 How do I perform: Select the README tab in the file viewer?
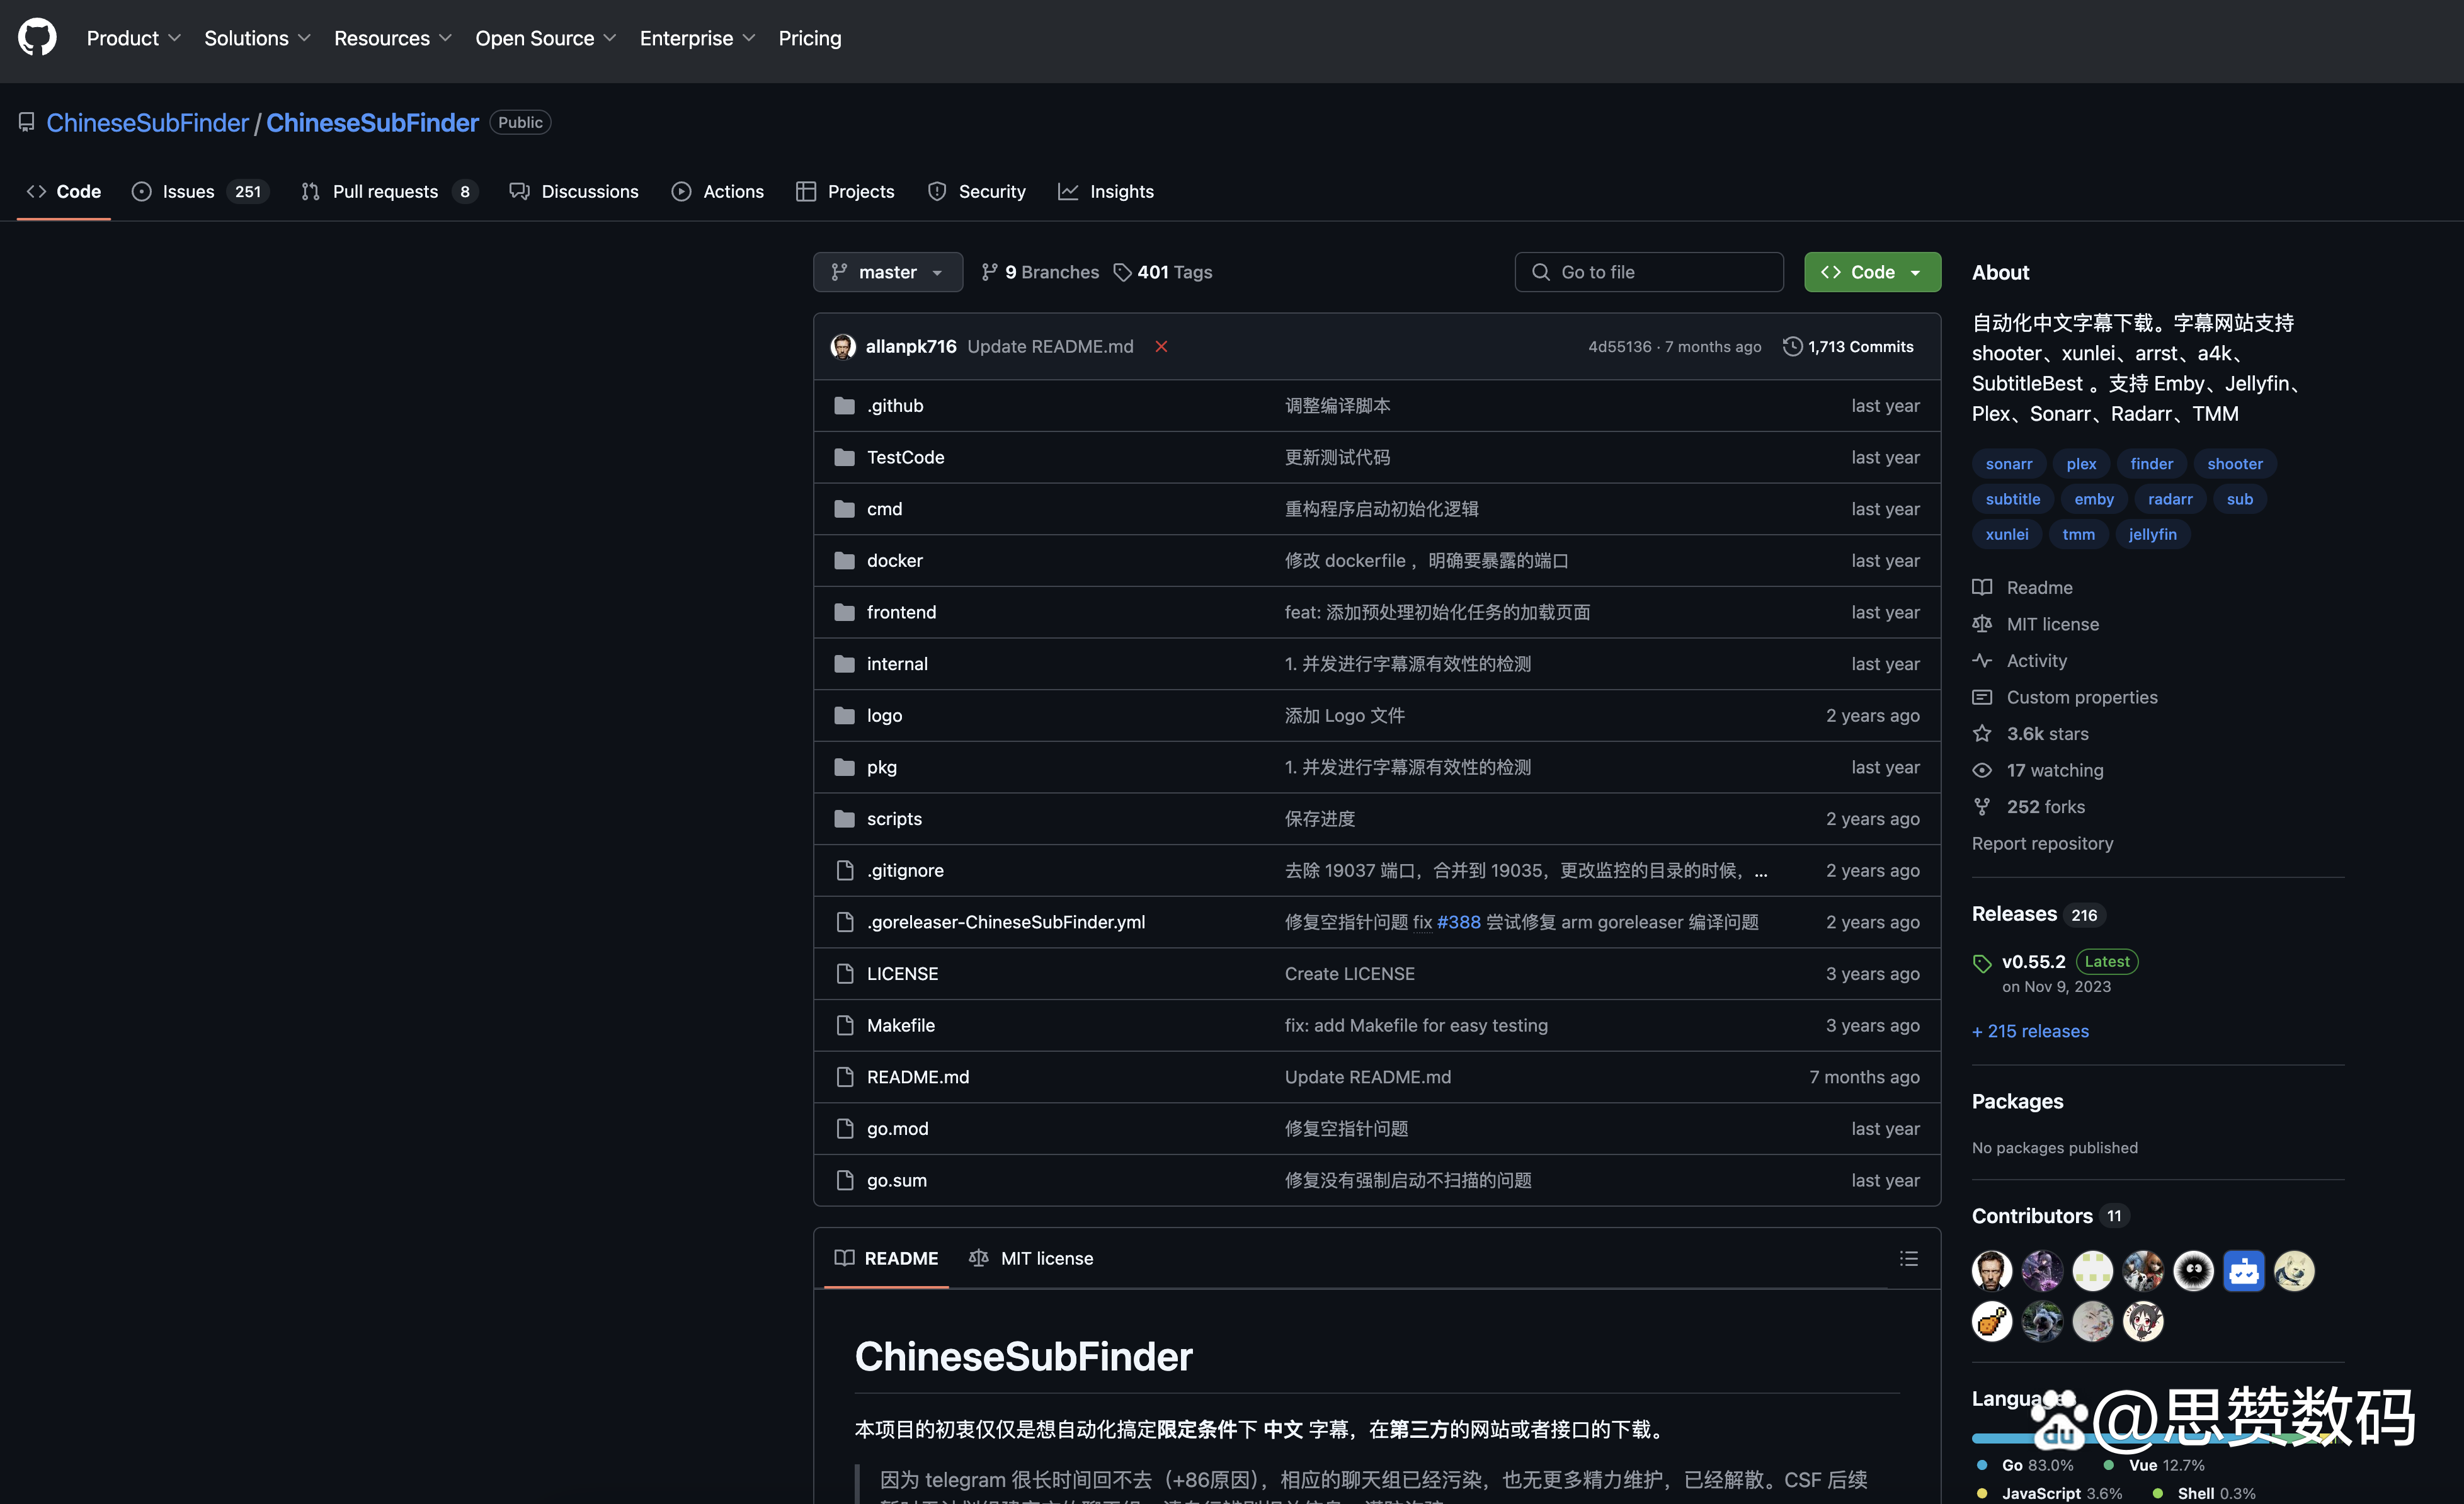(x=886, y=1258)
